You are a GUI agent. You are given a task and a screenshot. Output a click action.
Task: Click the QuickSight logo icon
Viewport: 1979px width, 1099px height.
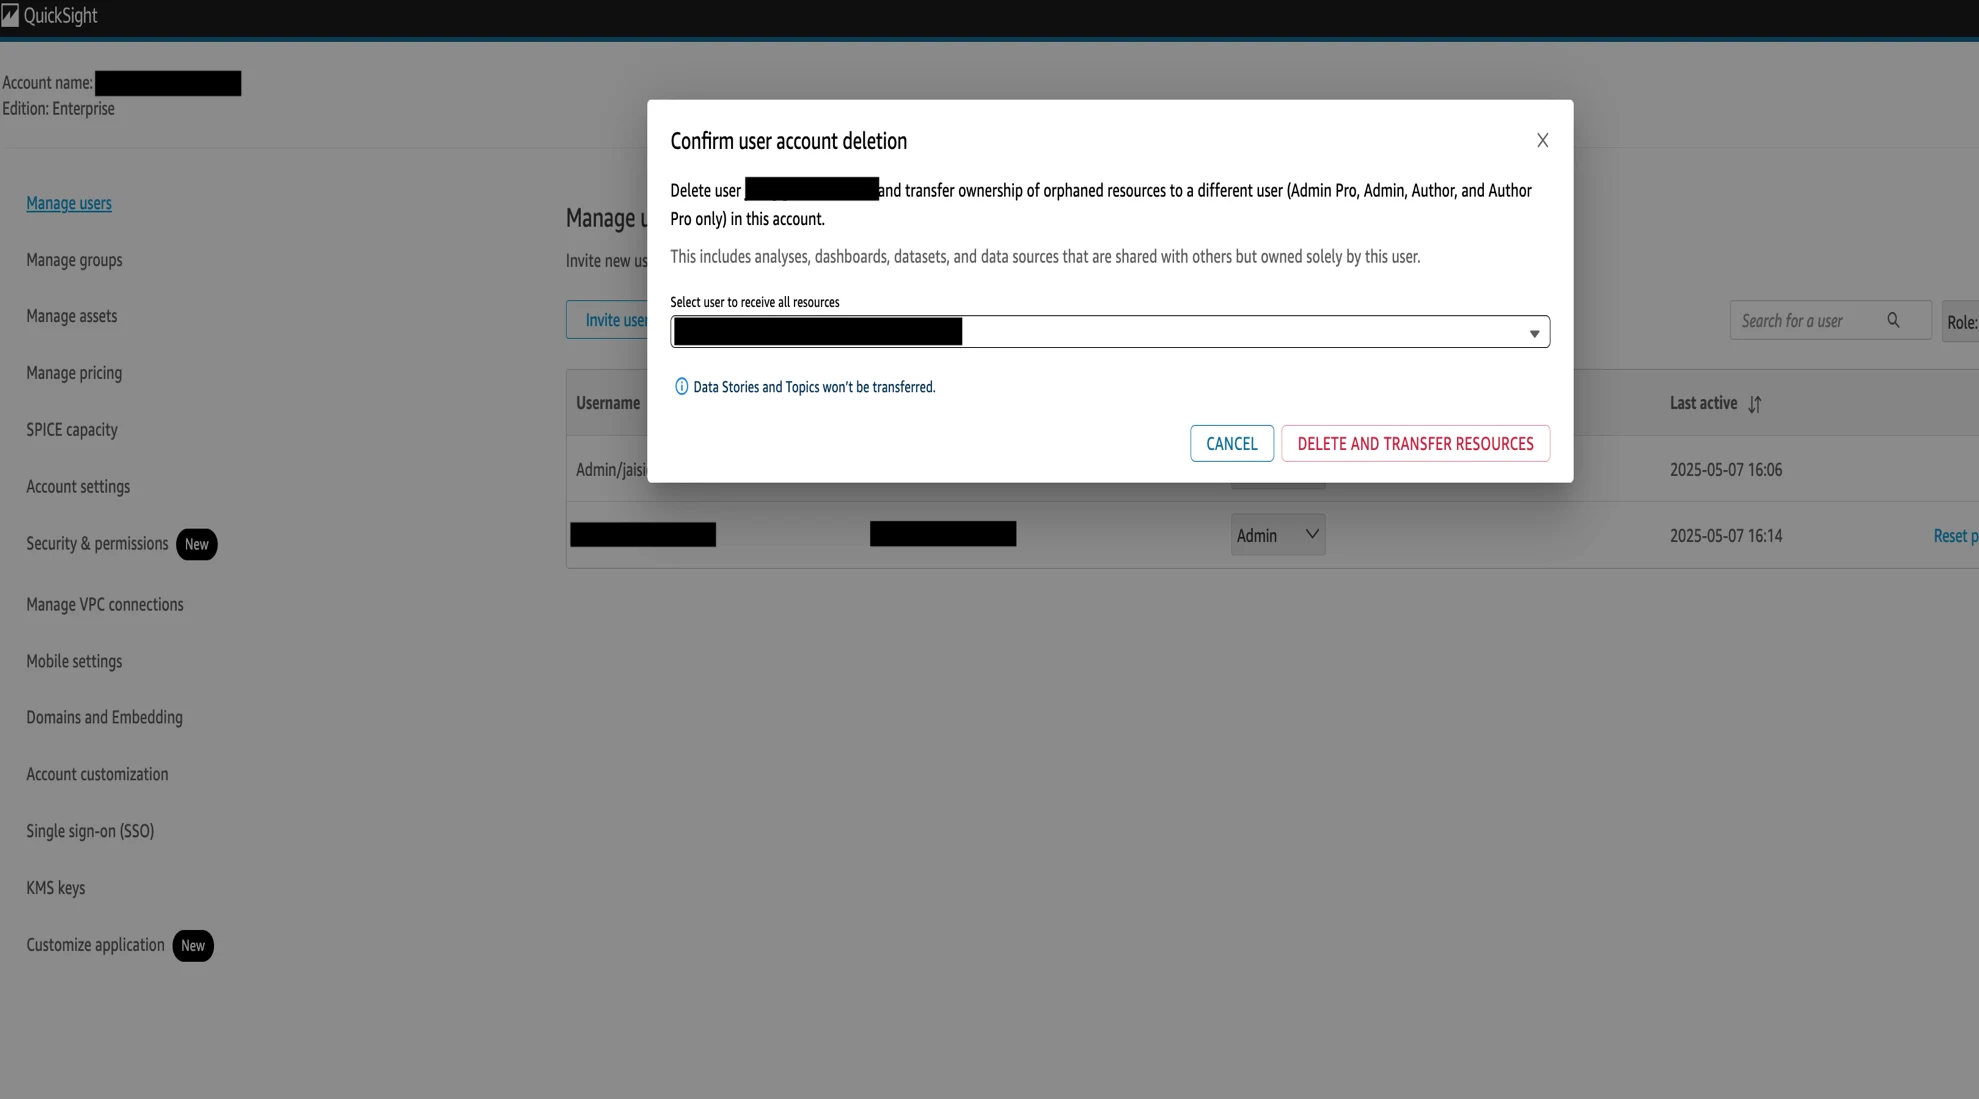coord(10,15)
